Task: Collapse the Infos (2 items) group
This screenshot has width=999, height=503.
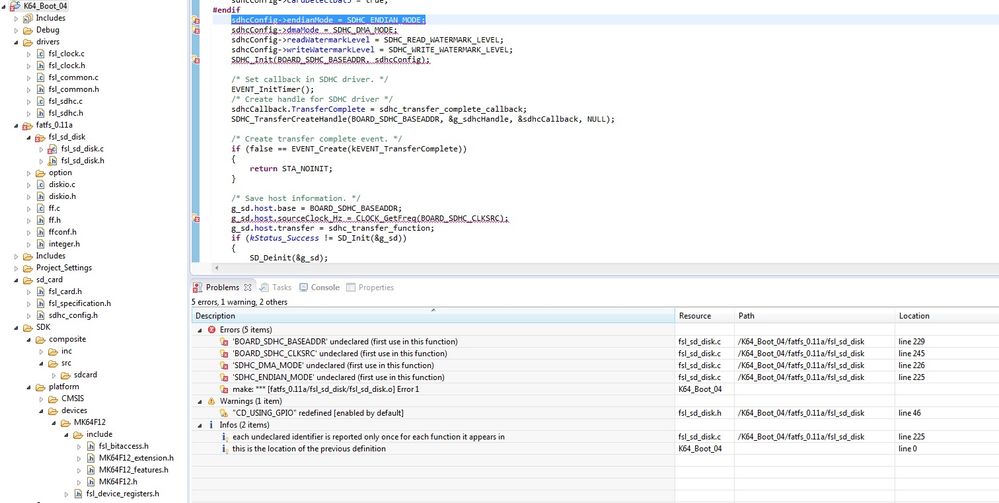Action: tap(199, 425)
